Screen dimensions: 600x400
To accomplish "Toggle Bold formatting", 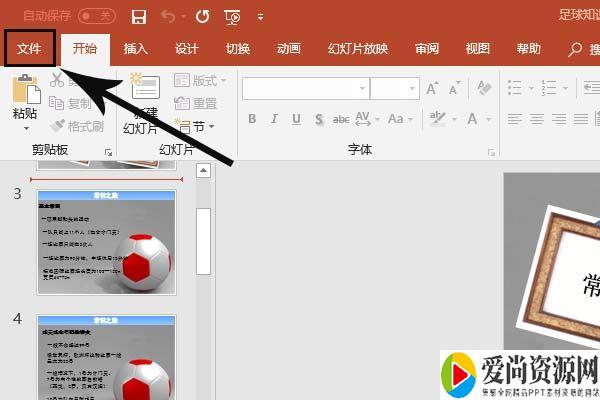I will [x=252, y=119].
